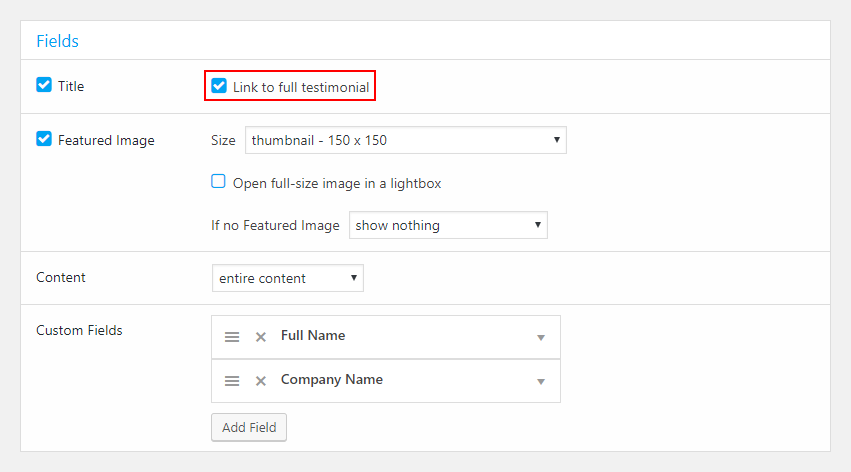Image resolution: width=851 pixels, height=472 pixels.
Task: Remove the Full Name field with X icon
Action: point(261,337)
